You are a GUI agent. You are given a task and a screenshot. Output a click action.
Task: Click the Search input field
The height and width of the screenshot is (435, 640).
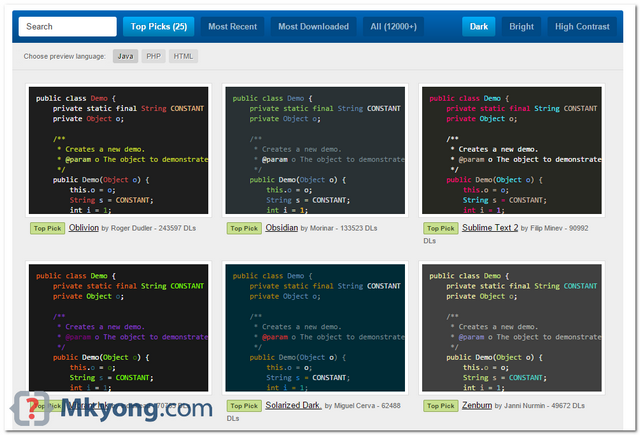coord(67,27)
